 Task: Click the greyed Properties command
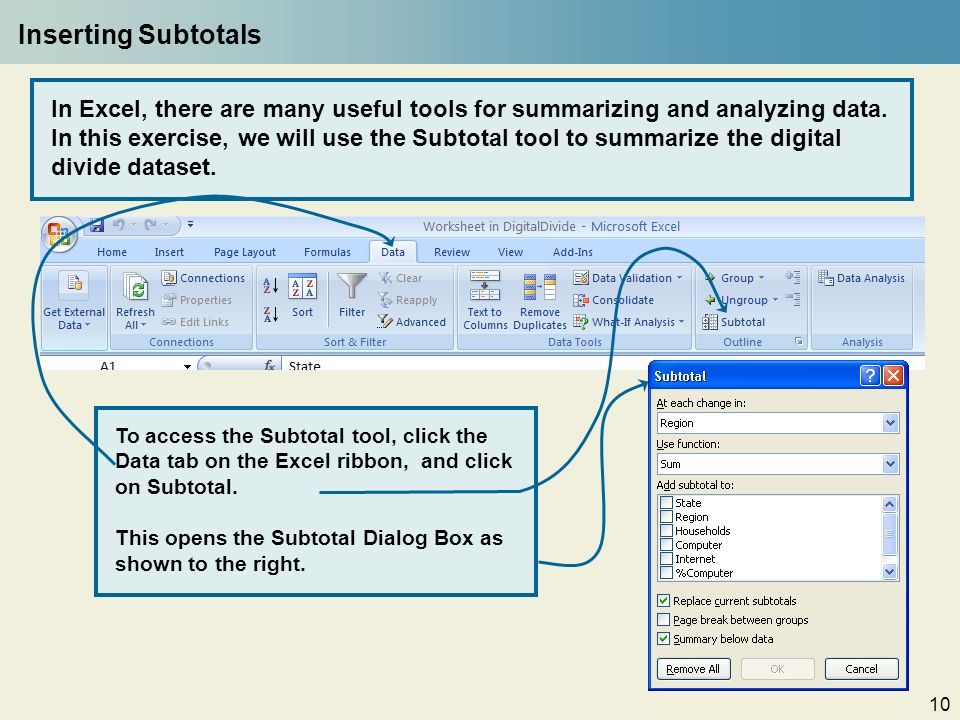tap(197, 300)
